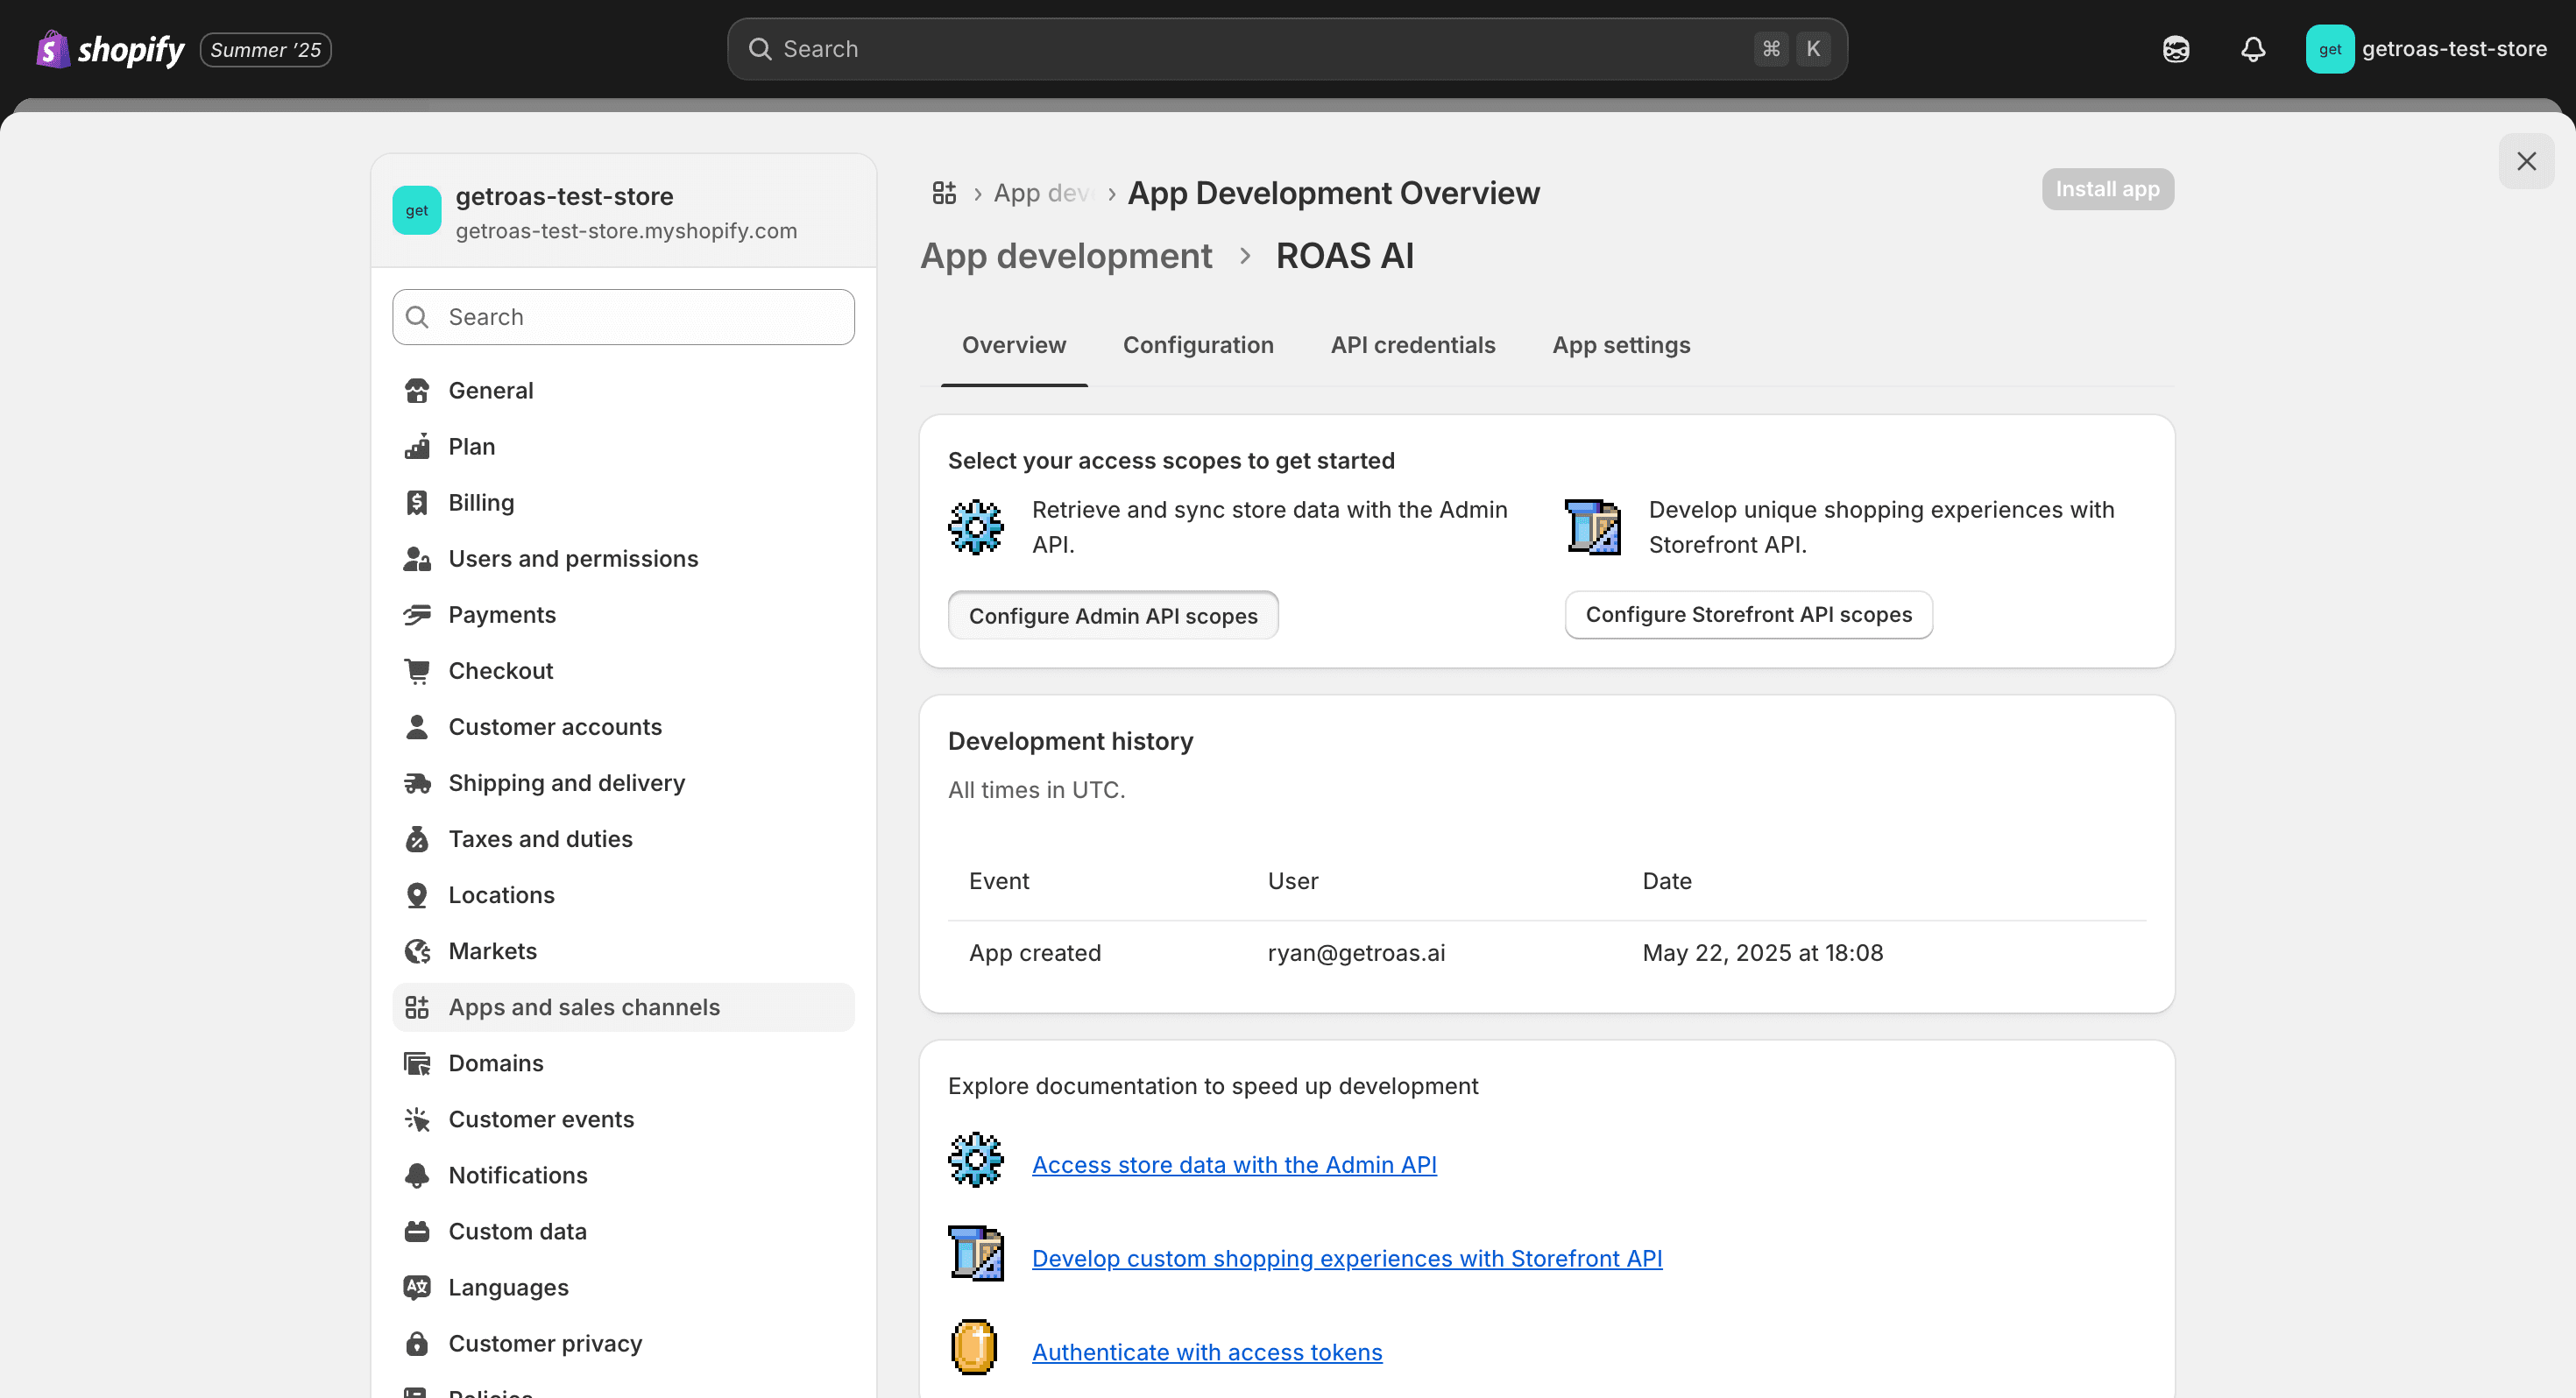This screenshot has width=2576, height=1398.
Task: Click the truncated App dev breadcrumb
Action: pos(1043,193)
